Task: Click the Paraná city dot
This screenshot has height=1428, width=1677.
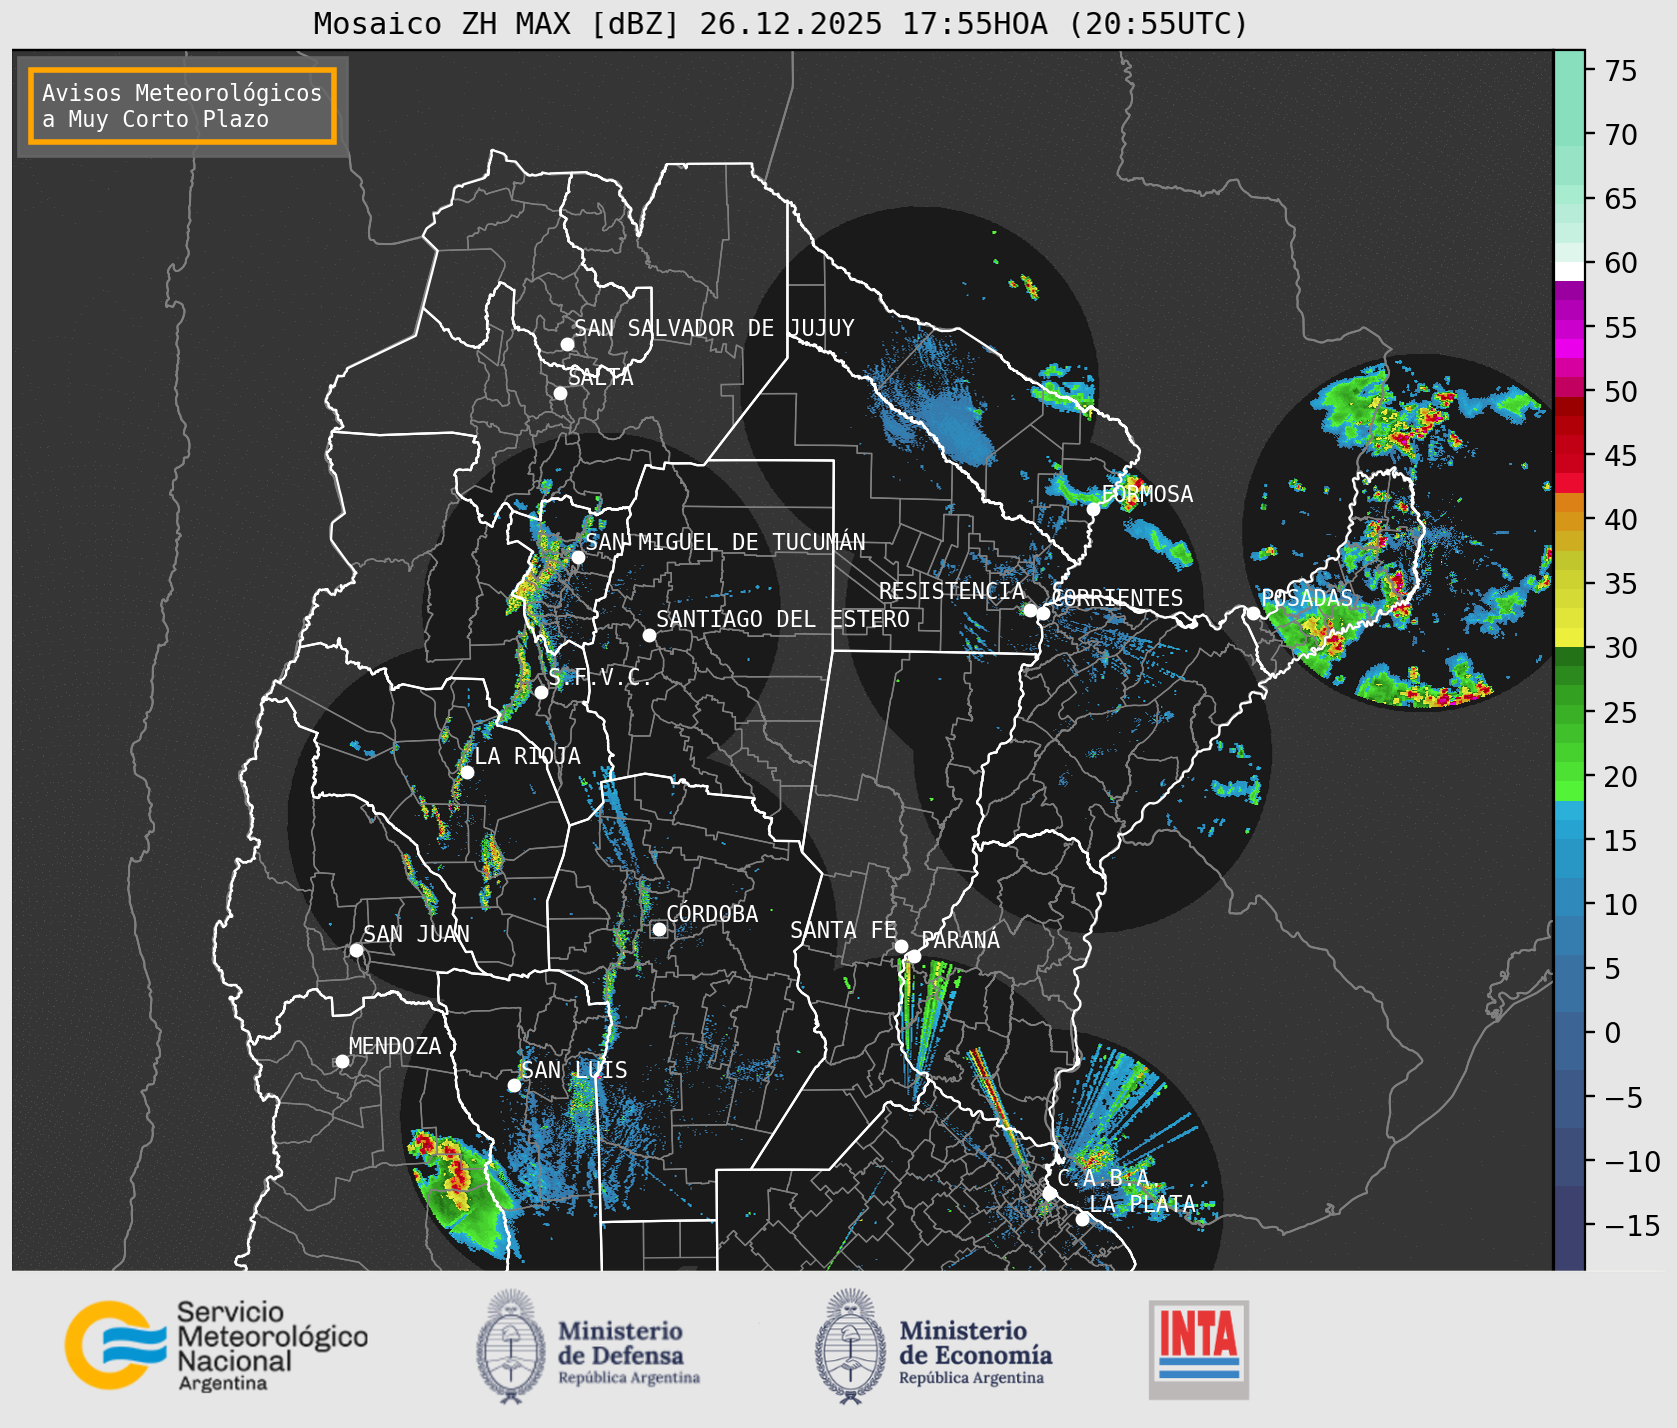Action: coord(914,956)
